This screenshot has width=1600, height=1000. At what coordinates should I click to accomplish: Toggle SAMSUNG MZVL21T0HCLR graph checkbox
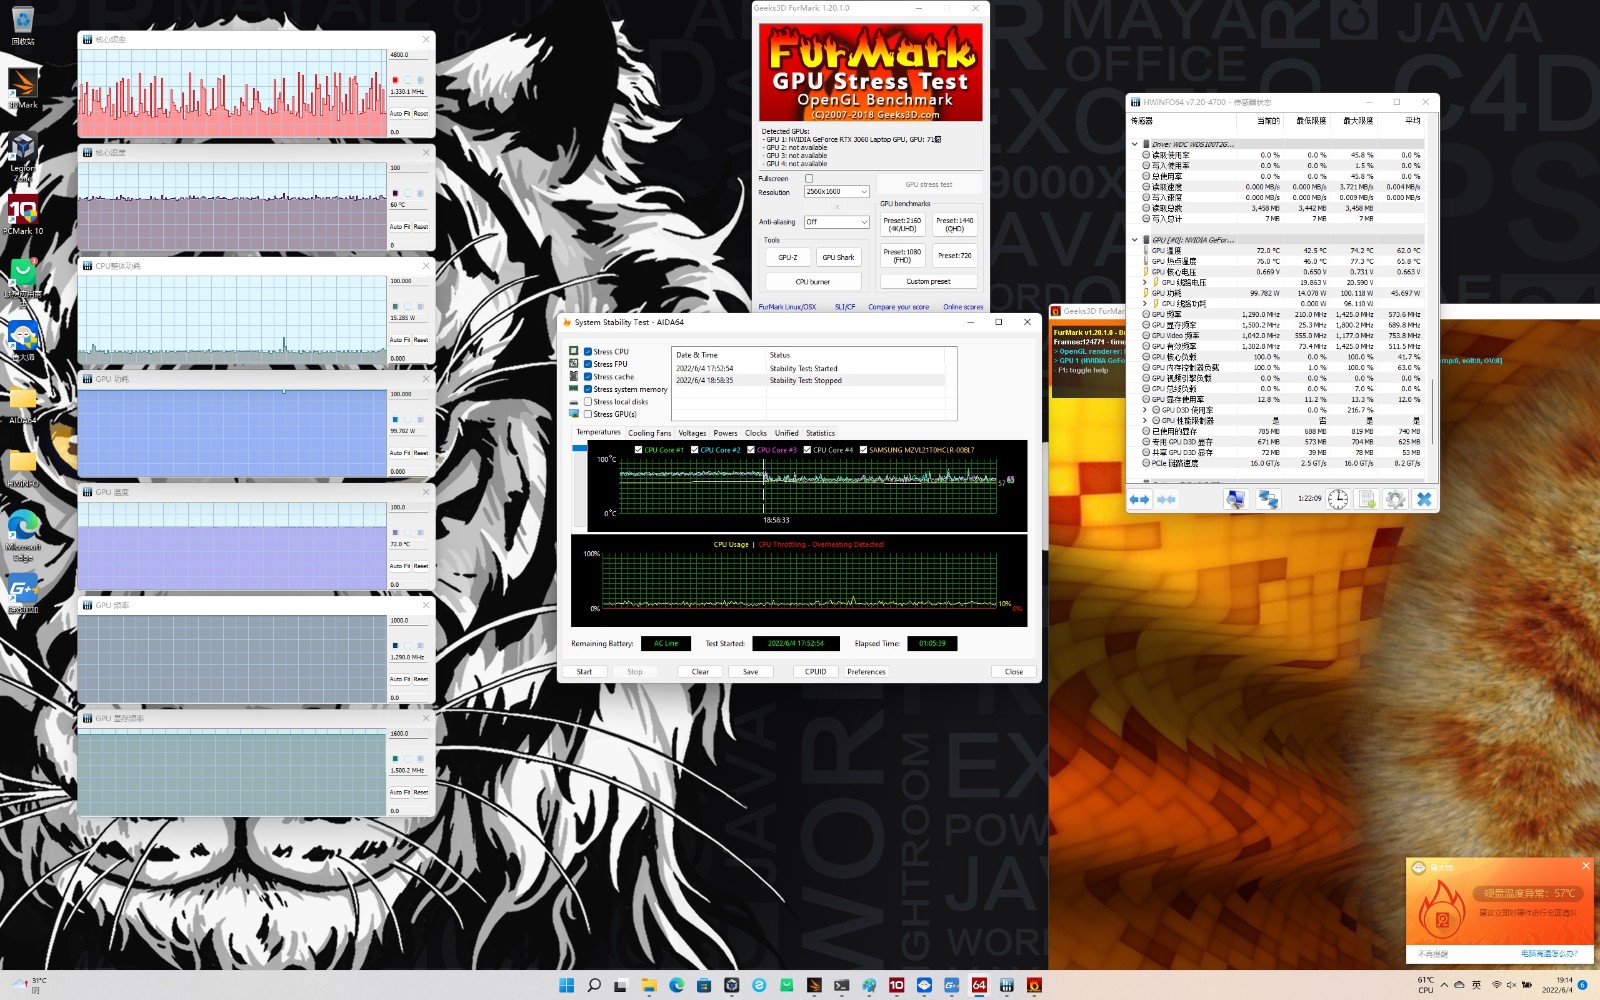point(863,450)
